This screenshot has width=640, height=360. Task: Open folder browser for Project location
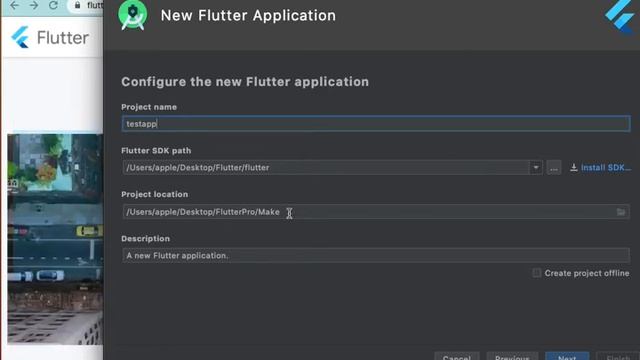[x=621, y=212]
